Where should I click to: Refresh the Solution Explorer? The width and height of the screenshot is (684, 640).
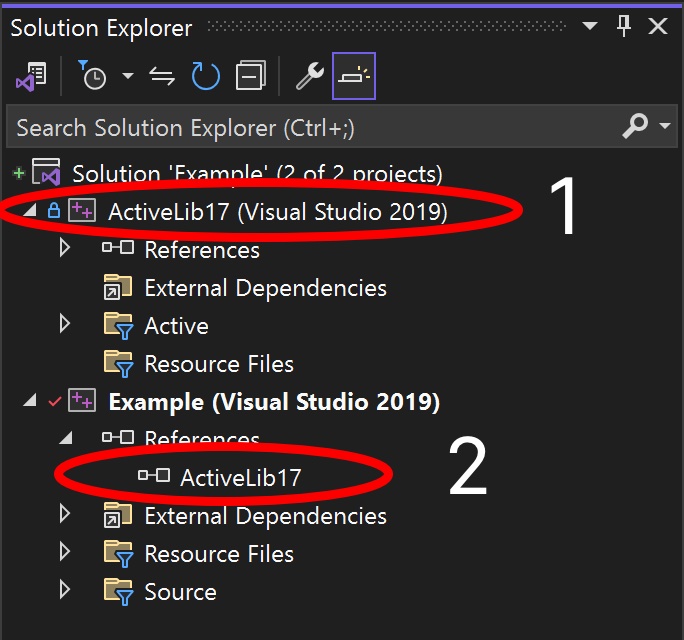tap(205, 77)
